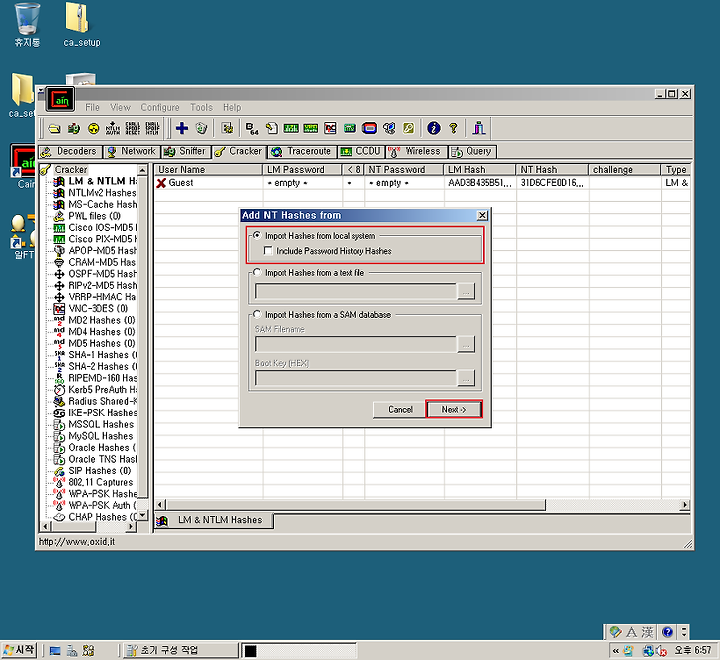
Task: Click the Boot Key (HEX) input field
Action: pos(356,378)
